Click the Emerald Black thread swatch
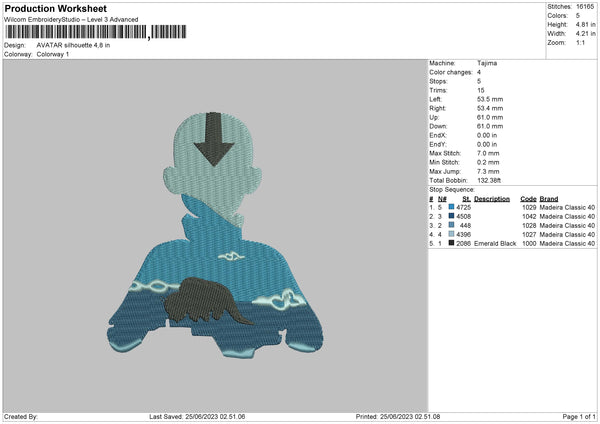600x424 pixels. 451,243
